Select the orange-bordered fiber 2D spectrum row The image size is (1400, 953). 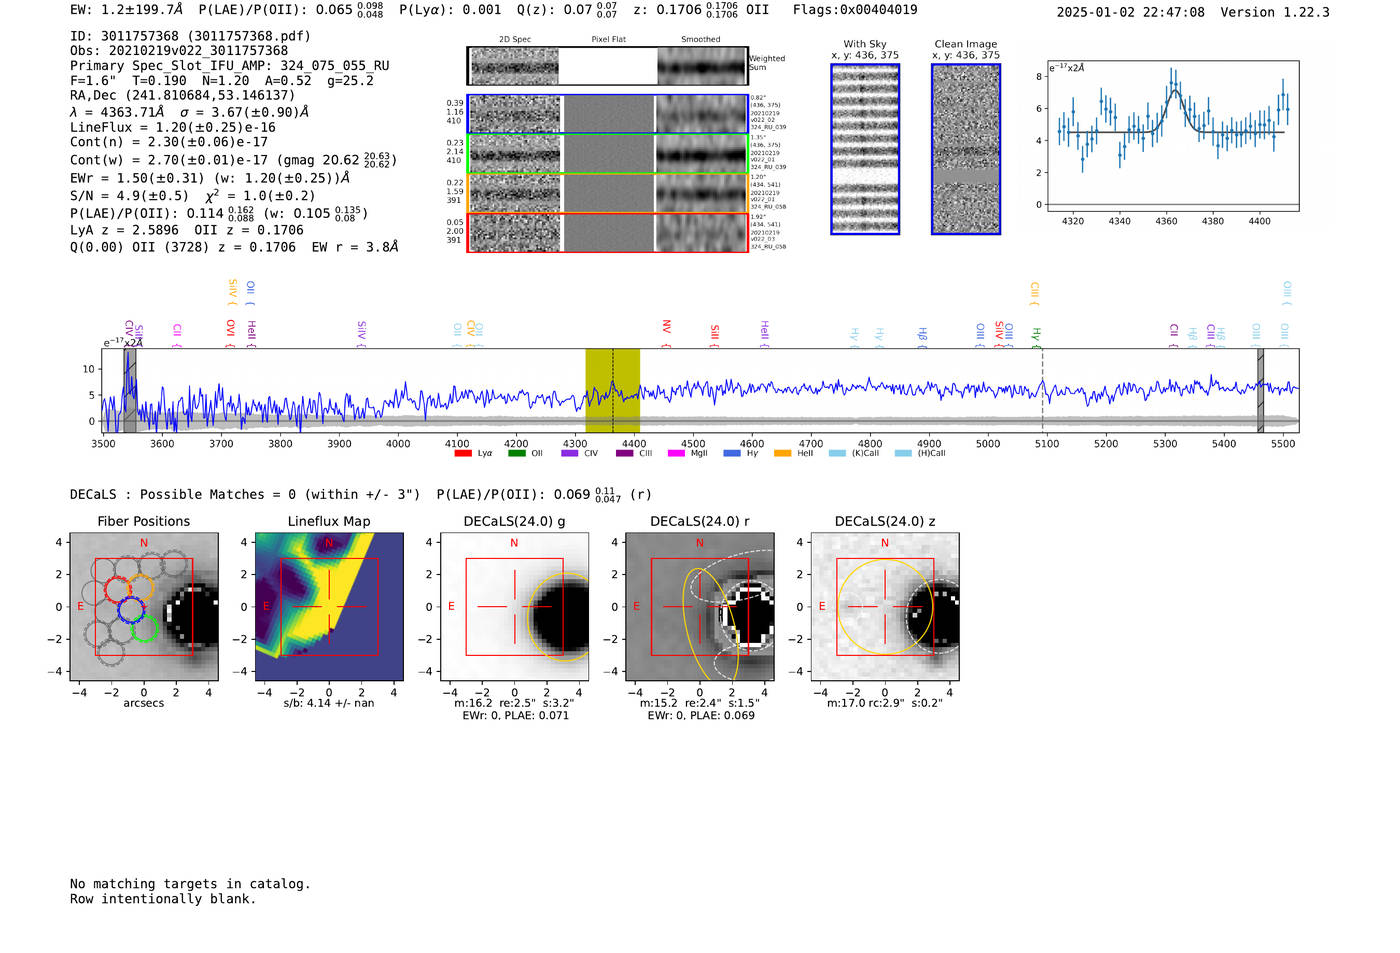[x=608, y=193]
